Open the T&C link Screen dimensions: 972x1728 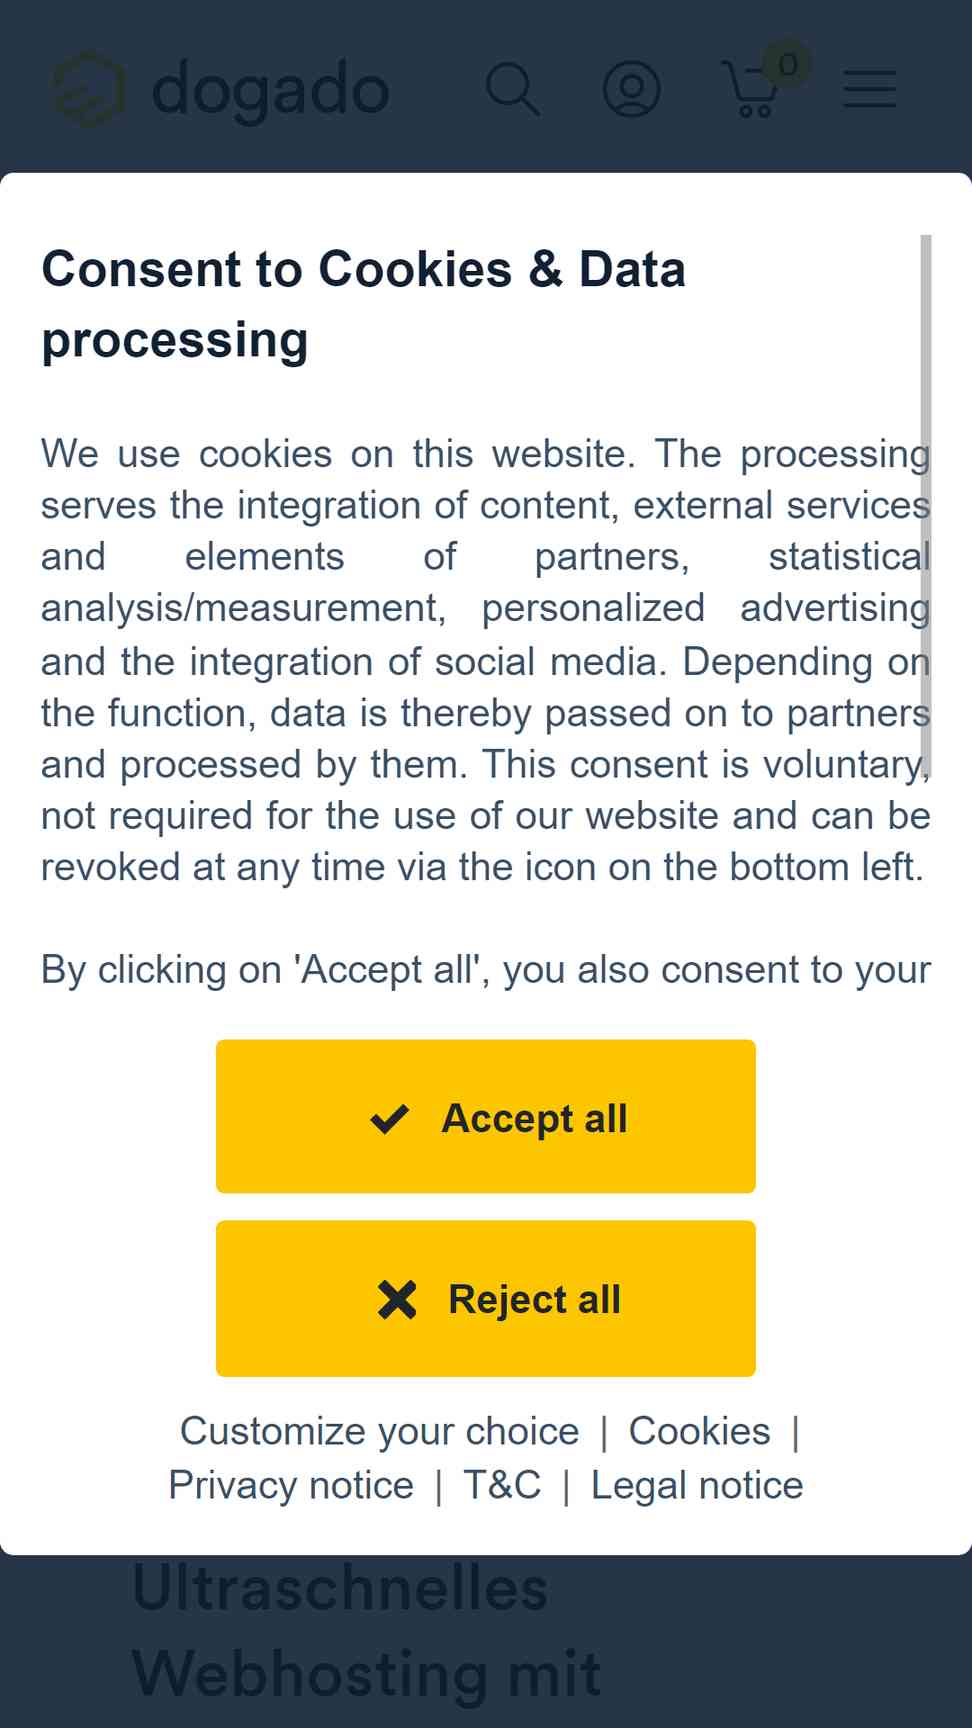tap(502, 1485)
